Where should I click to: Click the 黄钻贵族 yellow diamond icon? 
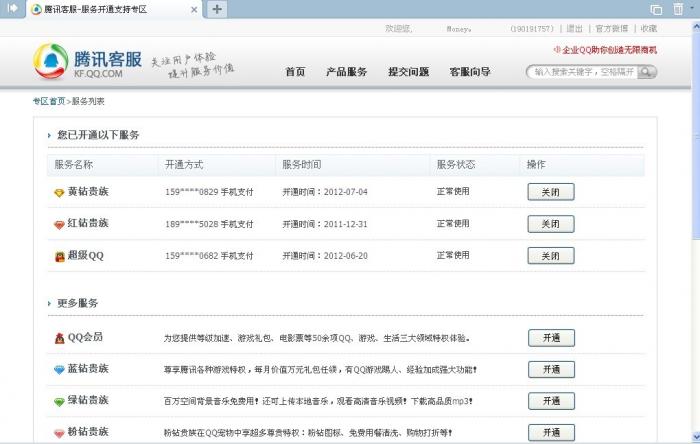[x=59, y=193]
